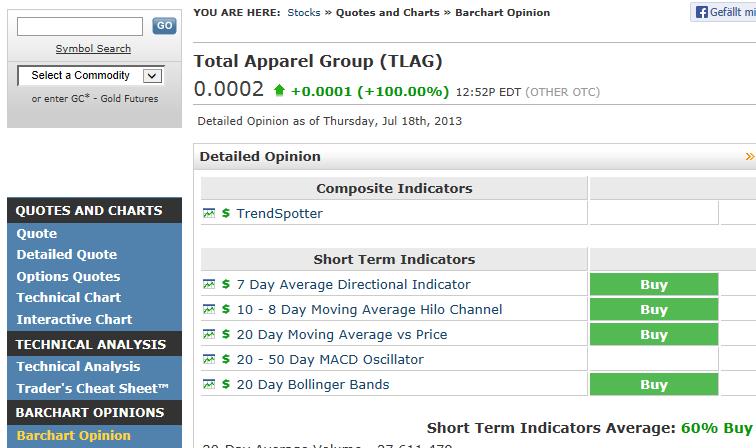Click the Facebook Gefällt mir icon
The width and height of the screenshot is (756, 448).
click(702, 12)
